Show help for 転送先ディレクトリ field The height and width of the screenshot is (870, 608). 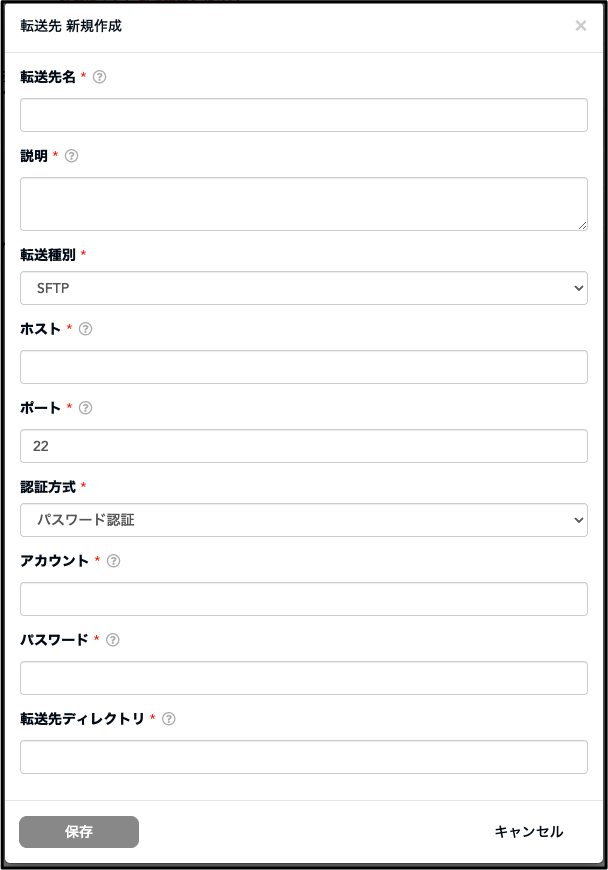(x=169, y=719)
